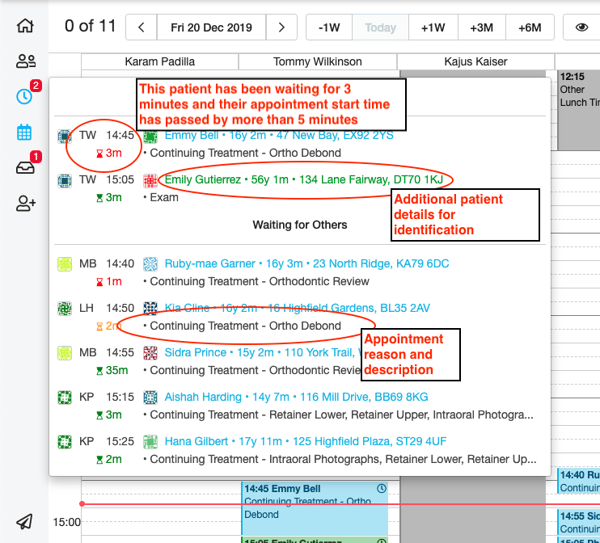Jump forward six months with +6M

[x=531, y=27]
